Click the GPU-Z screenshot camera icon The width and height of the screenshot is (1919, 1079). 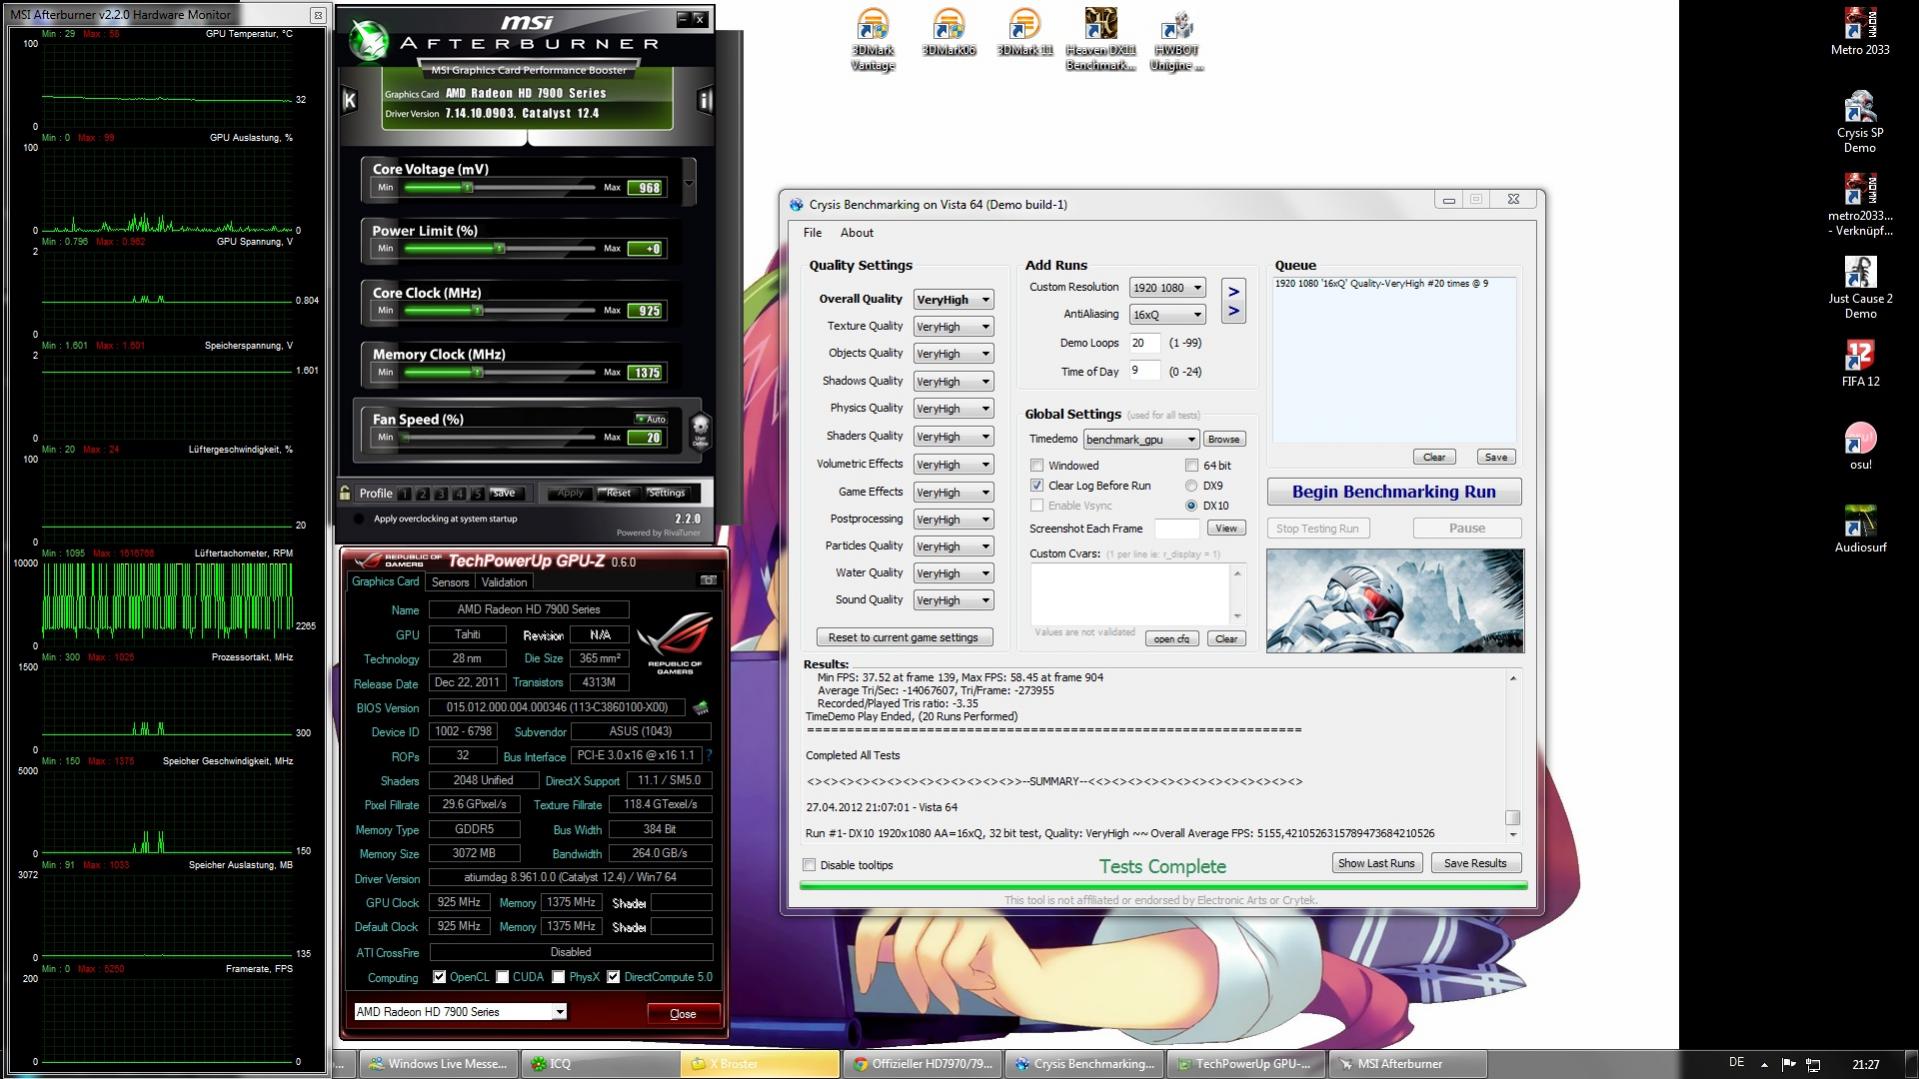[x=708, y=580]
